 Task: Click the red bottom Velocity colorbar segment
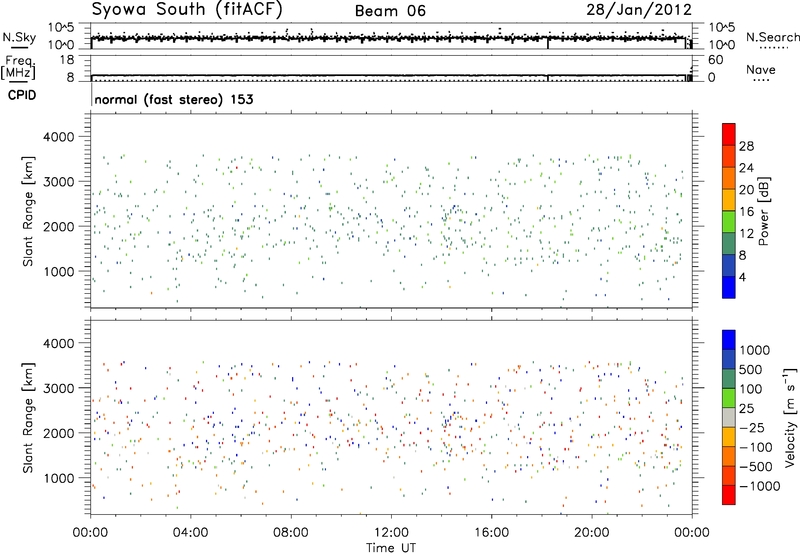[729, 495]
